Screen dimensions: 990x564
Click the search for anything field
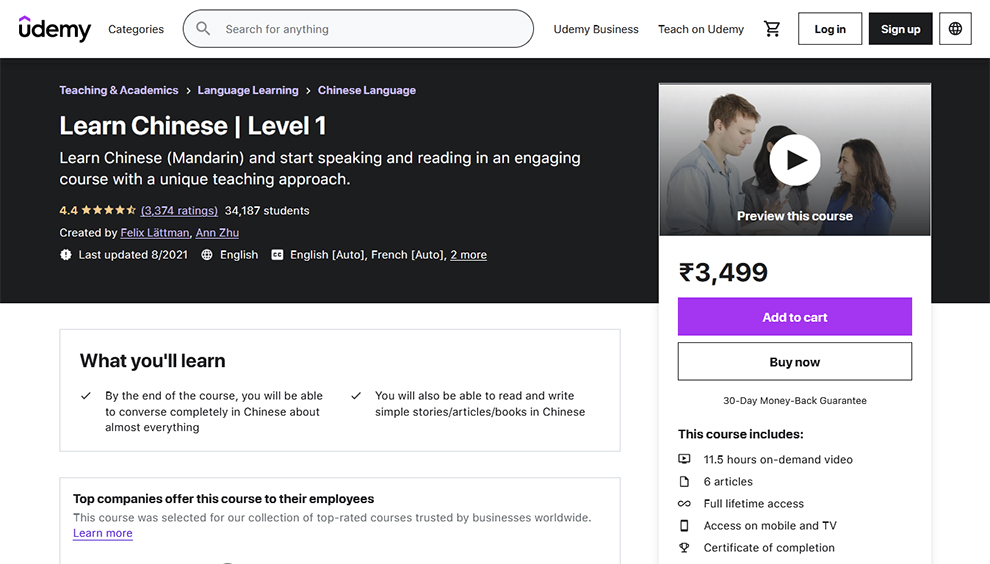click(x=370, y=29)
